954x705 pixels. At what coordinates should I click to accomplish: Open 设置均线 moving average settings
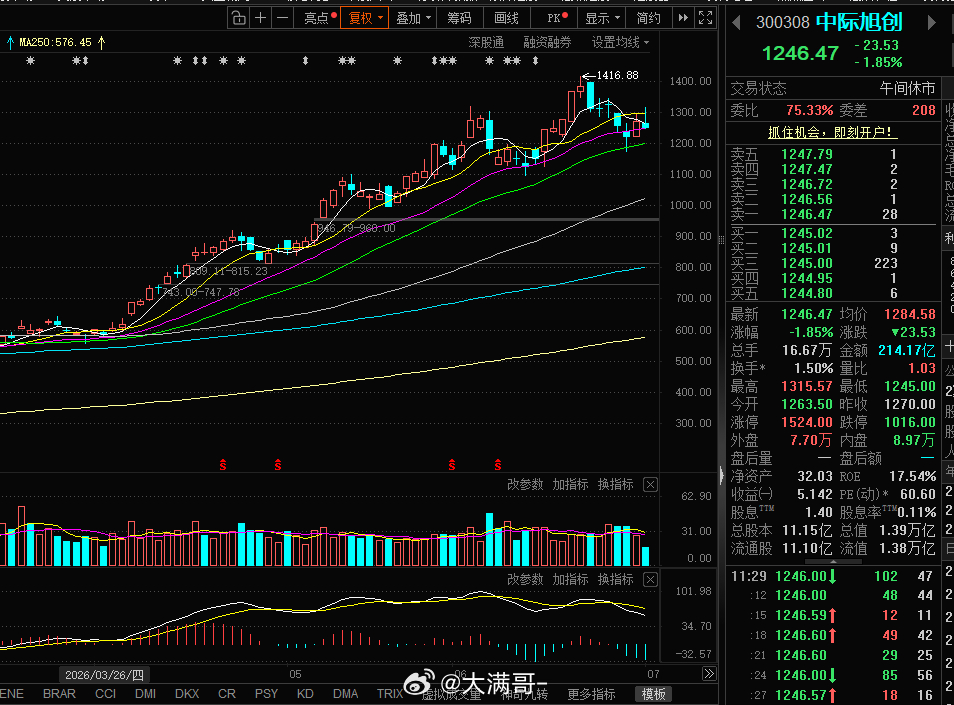[621, 43]
